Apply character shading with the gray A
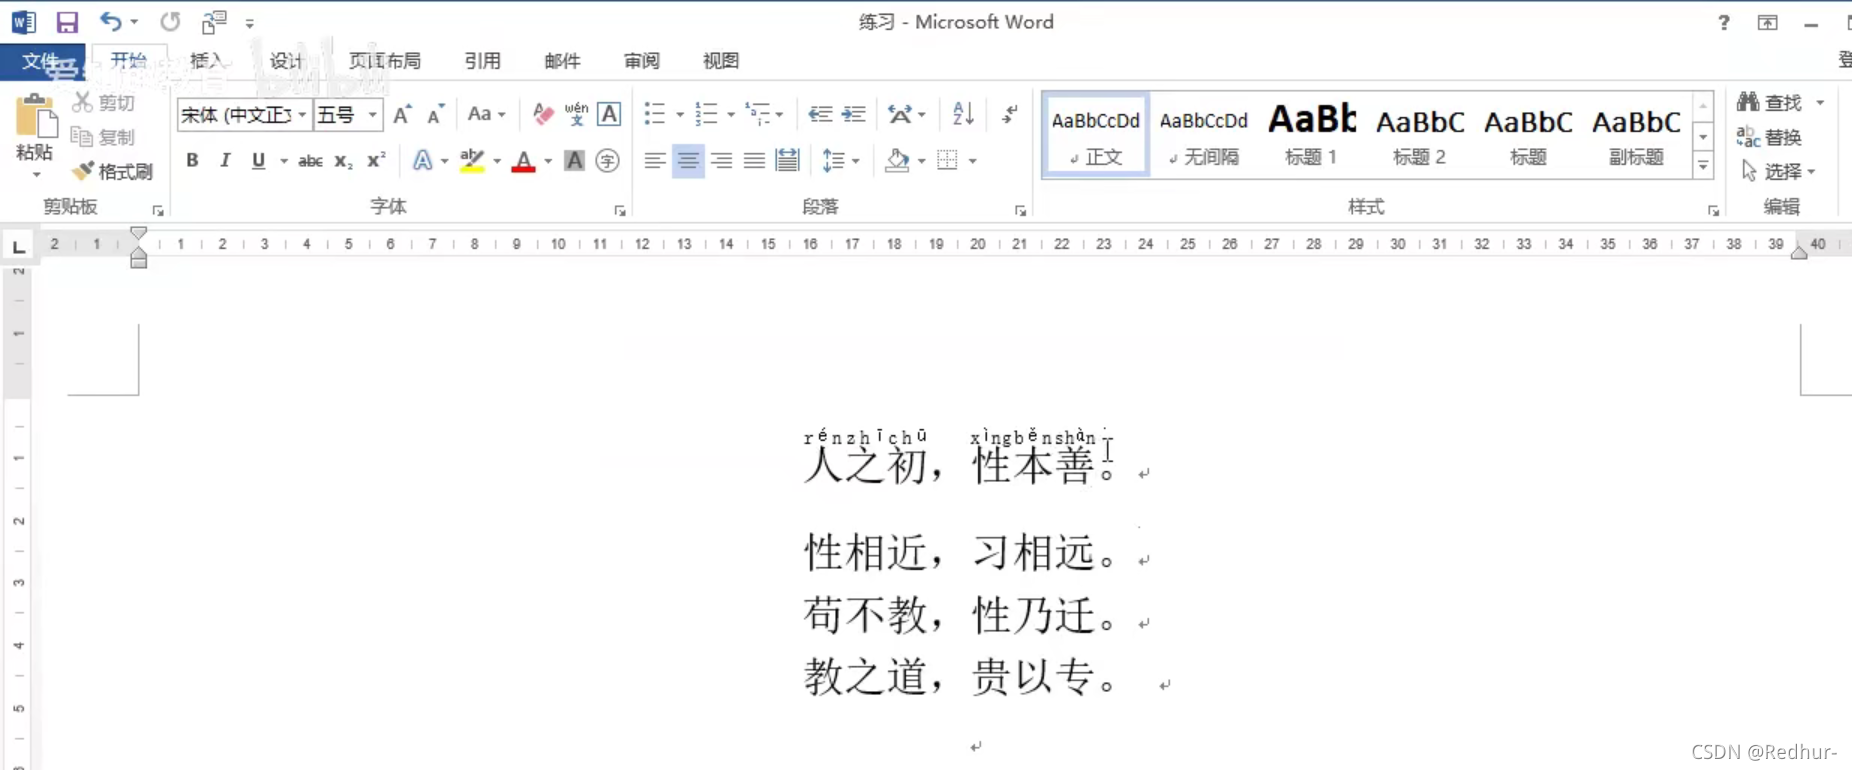Image resolution: width=1852 pixels, height=770 pixels. [574, 160]
